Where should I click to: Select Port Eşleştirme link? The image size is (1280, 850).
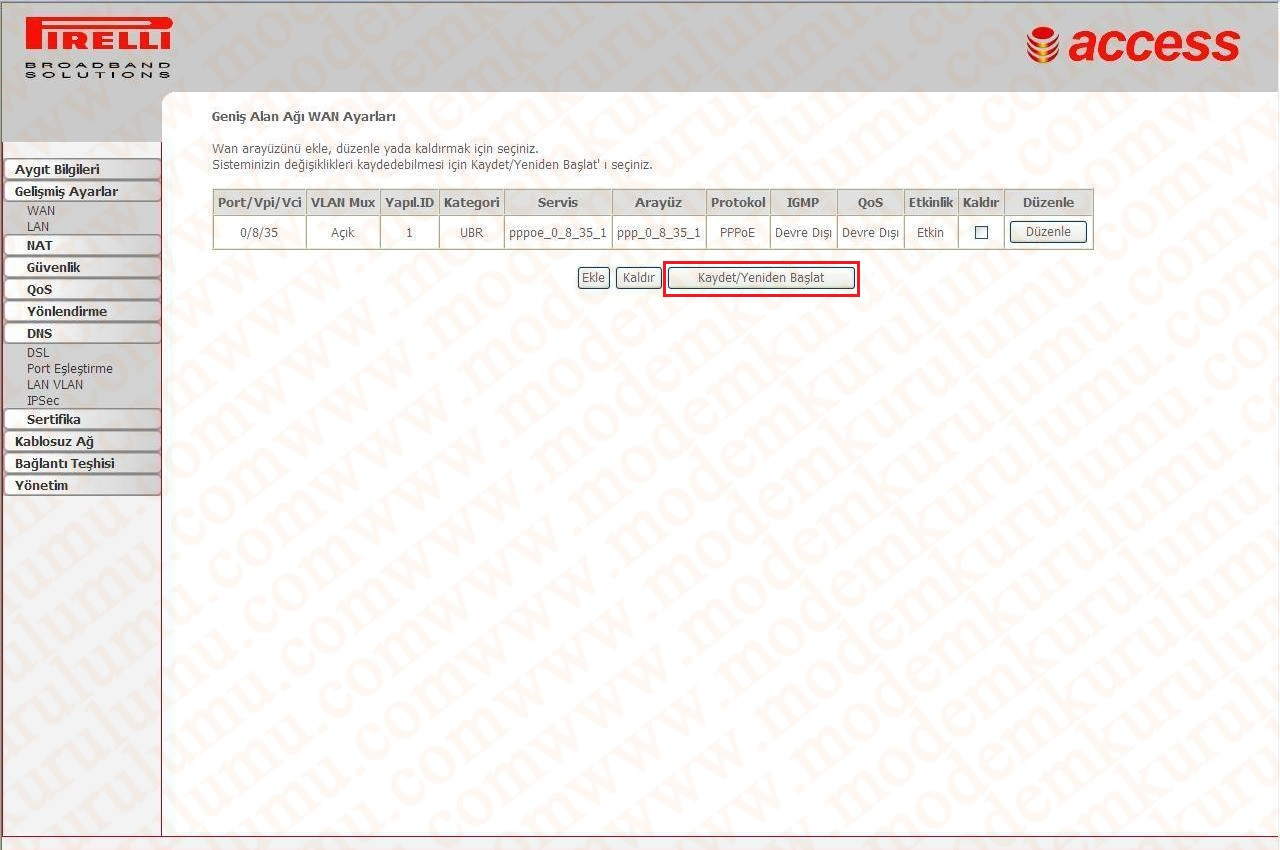(70, 369)
